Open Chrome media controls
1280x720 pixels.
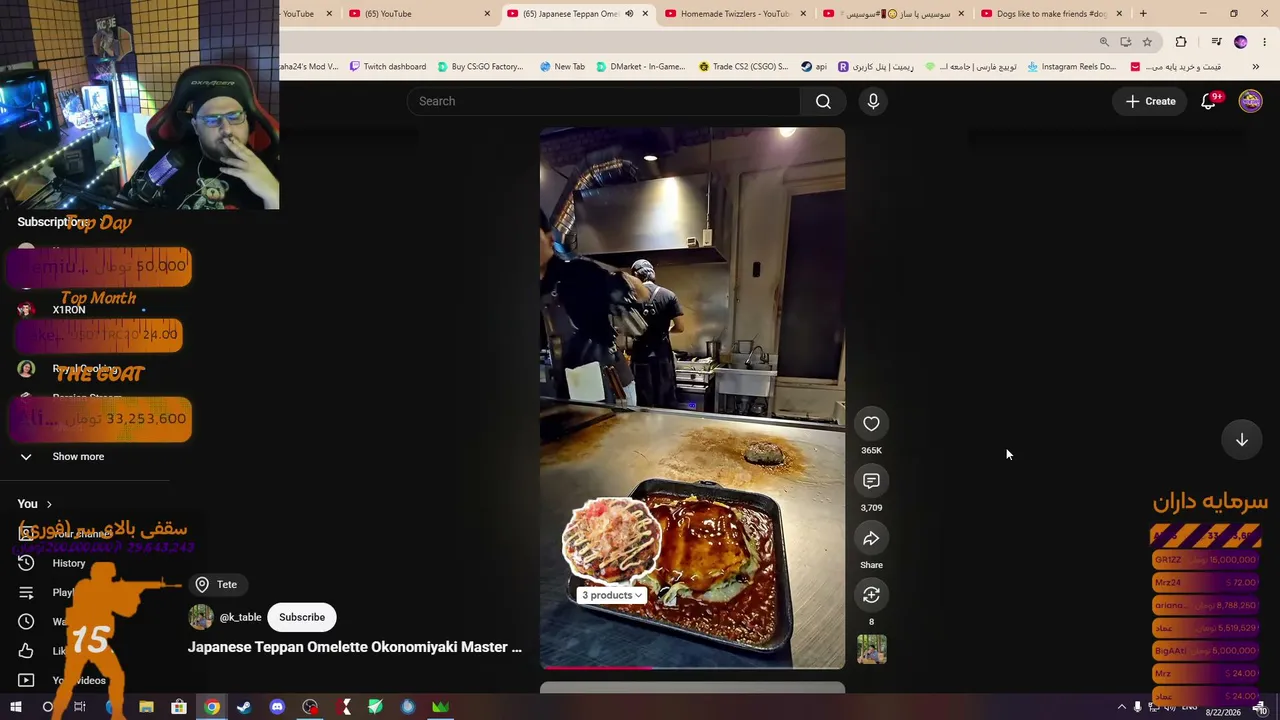point(1216,42)
